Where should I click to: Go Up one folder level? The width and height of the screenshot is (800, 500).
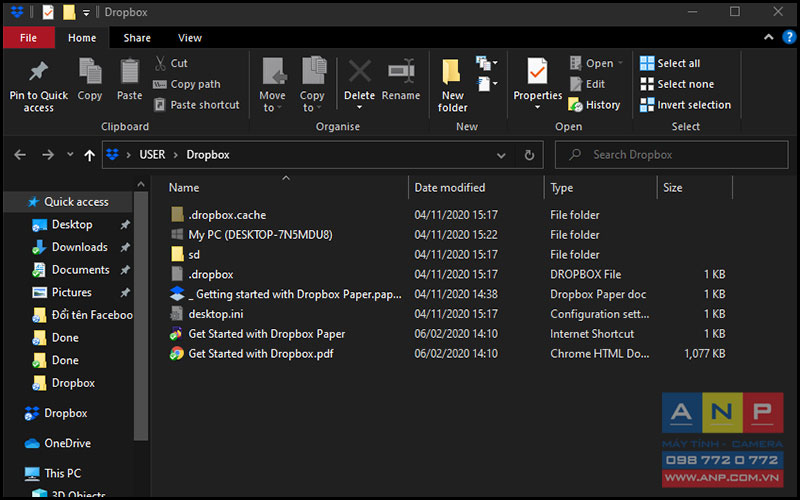90,155
